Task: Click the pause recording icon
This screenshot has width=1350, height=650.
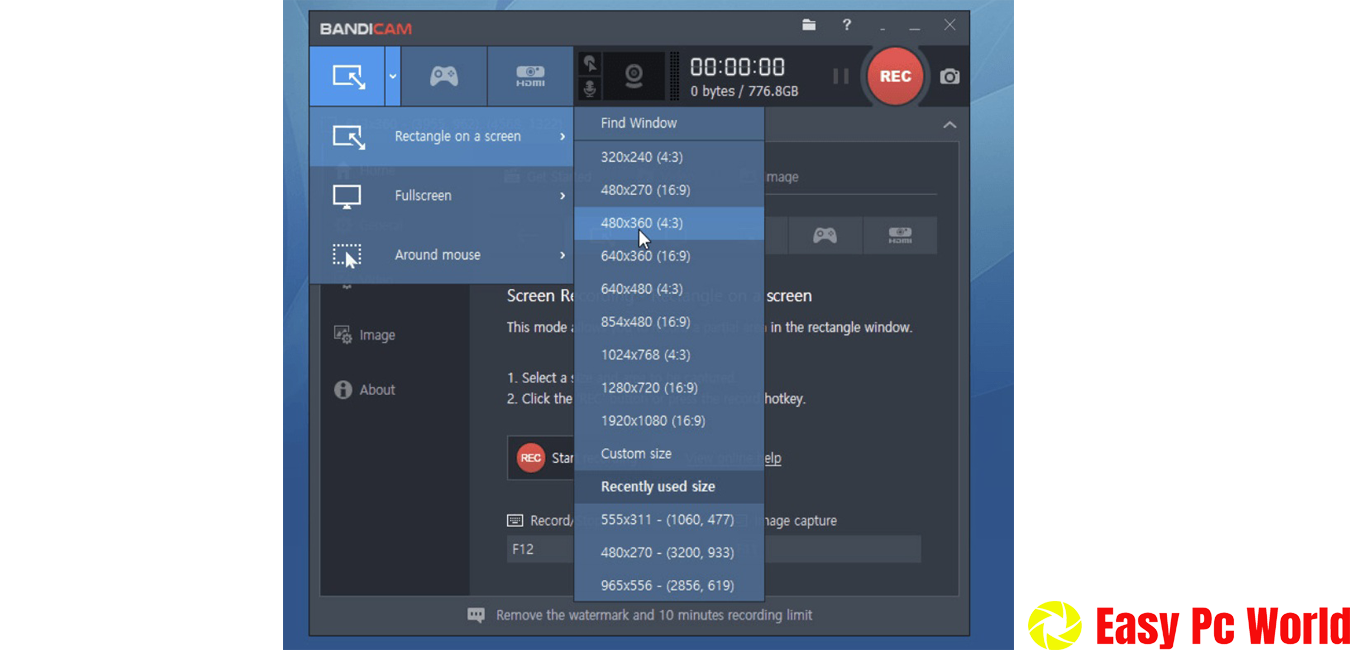Action: [x=840, y=76]
